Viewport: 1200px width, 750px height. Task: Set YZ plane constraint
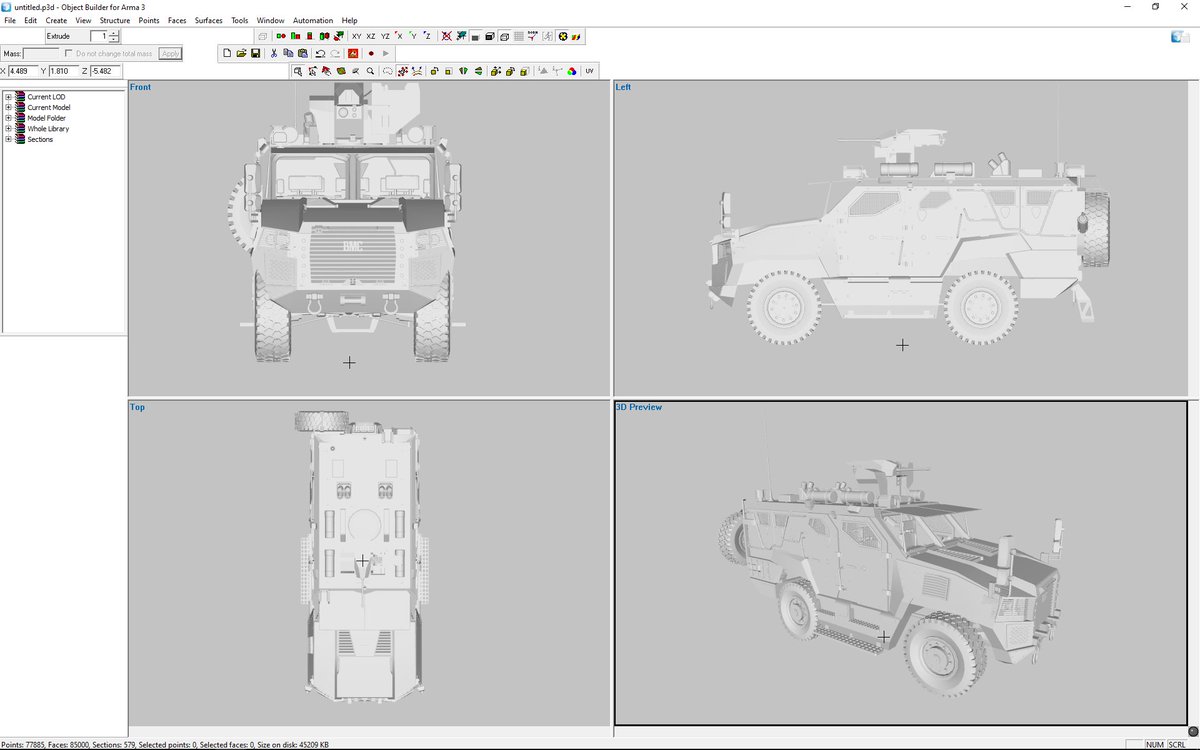pos(385,36)
